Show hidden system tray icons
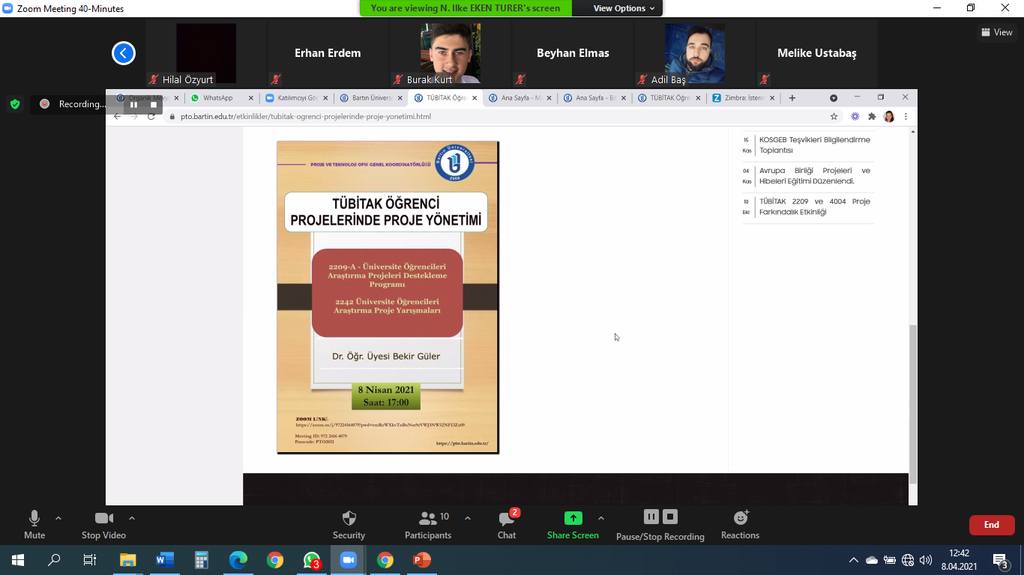 pos(853,560)
